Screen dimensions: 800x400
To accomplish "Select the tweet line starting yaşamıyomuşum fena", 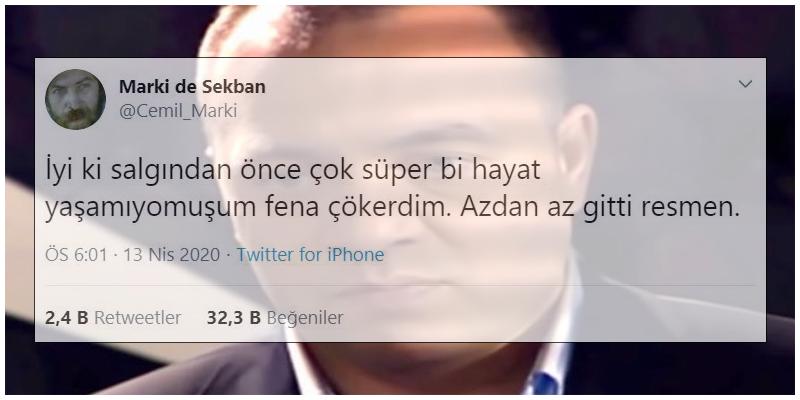I will 392,208.
